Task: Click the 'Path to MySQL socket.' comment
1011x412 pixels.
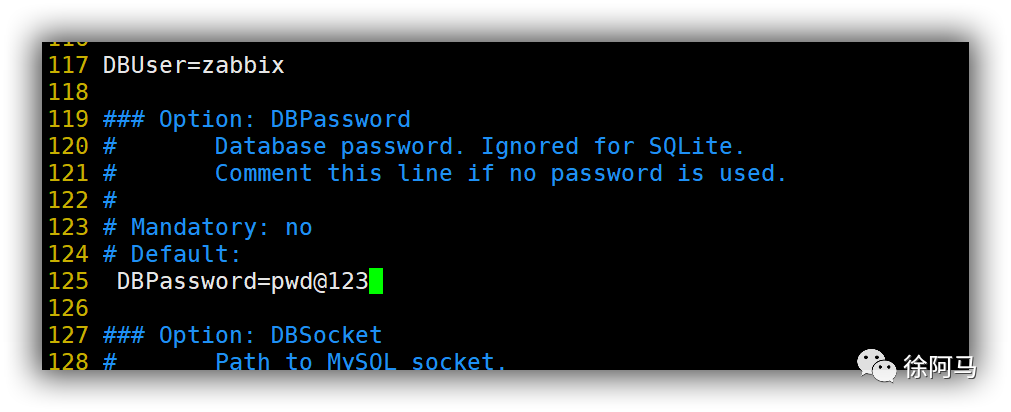Action: [x=361, y=361]
